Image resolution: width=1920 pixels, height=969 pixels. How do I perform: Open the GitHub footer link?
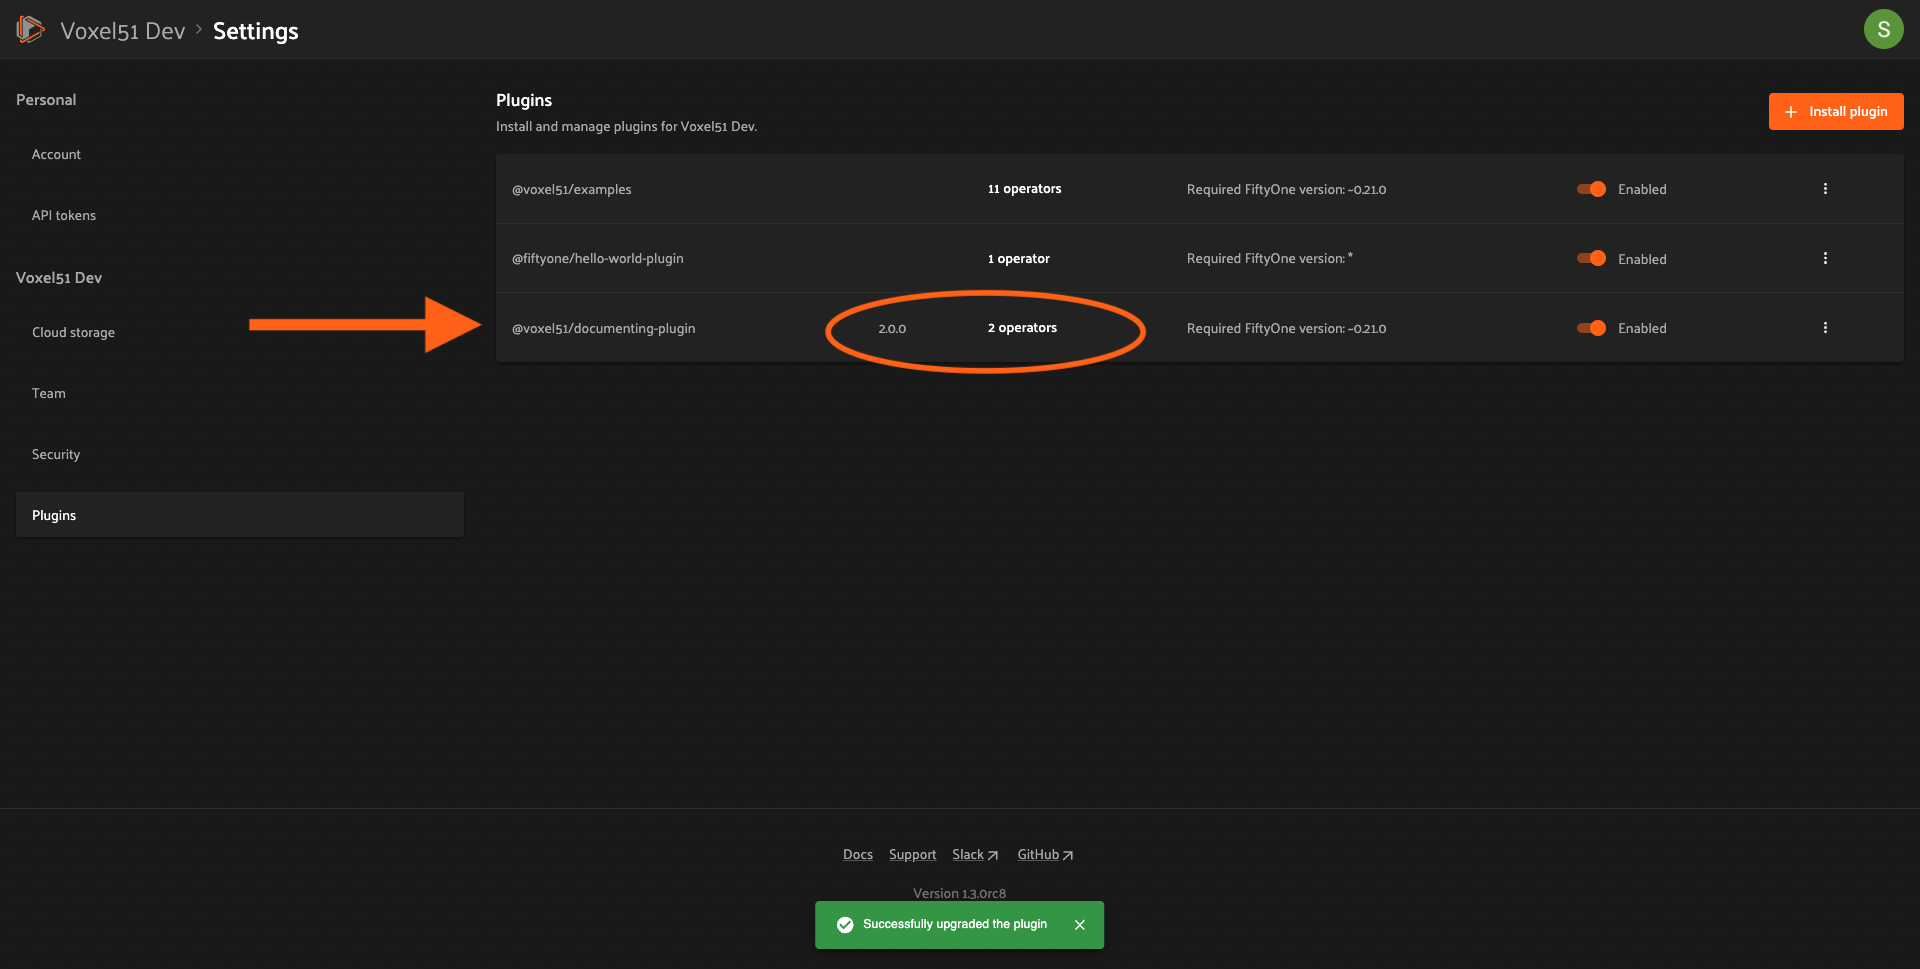click(x=1045, y=854)
